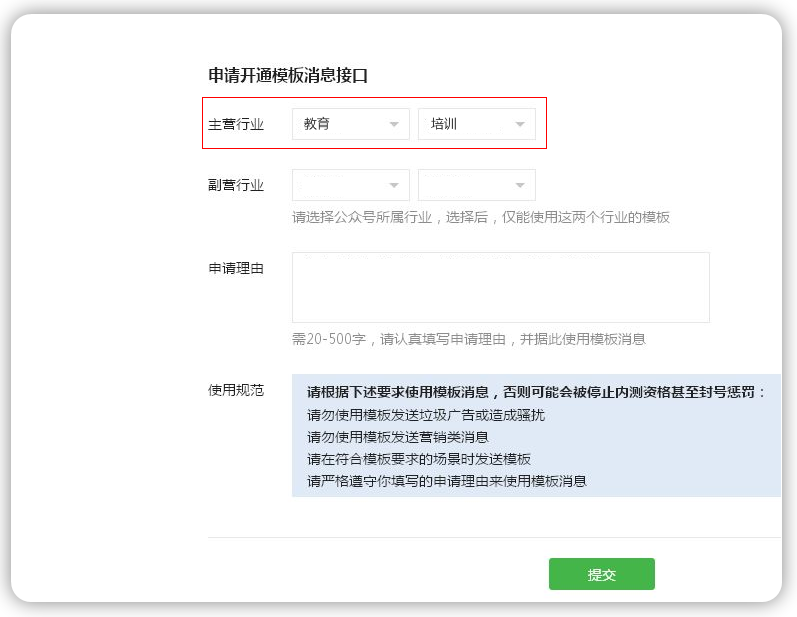797x617 pixels.
Task: Click the arrow icon beside 培训
Action: point(519,125)
